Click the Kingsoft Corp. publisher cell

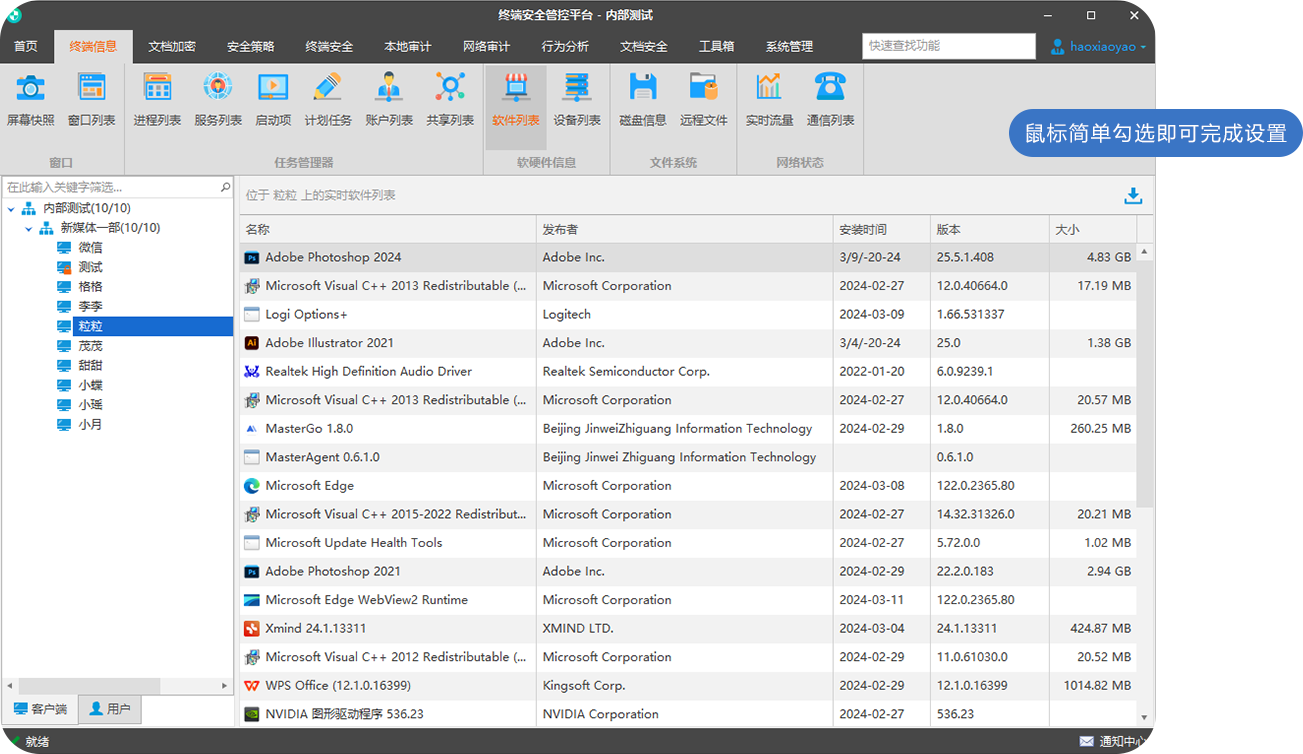(x=685, y=686)
